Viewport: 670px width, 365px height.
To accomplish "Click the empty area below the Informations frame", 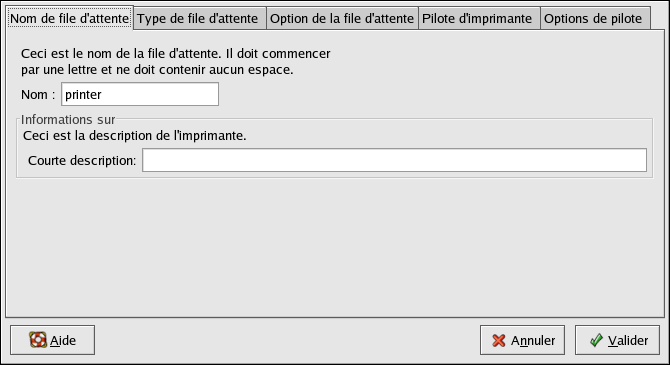I will [335, 248].
